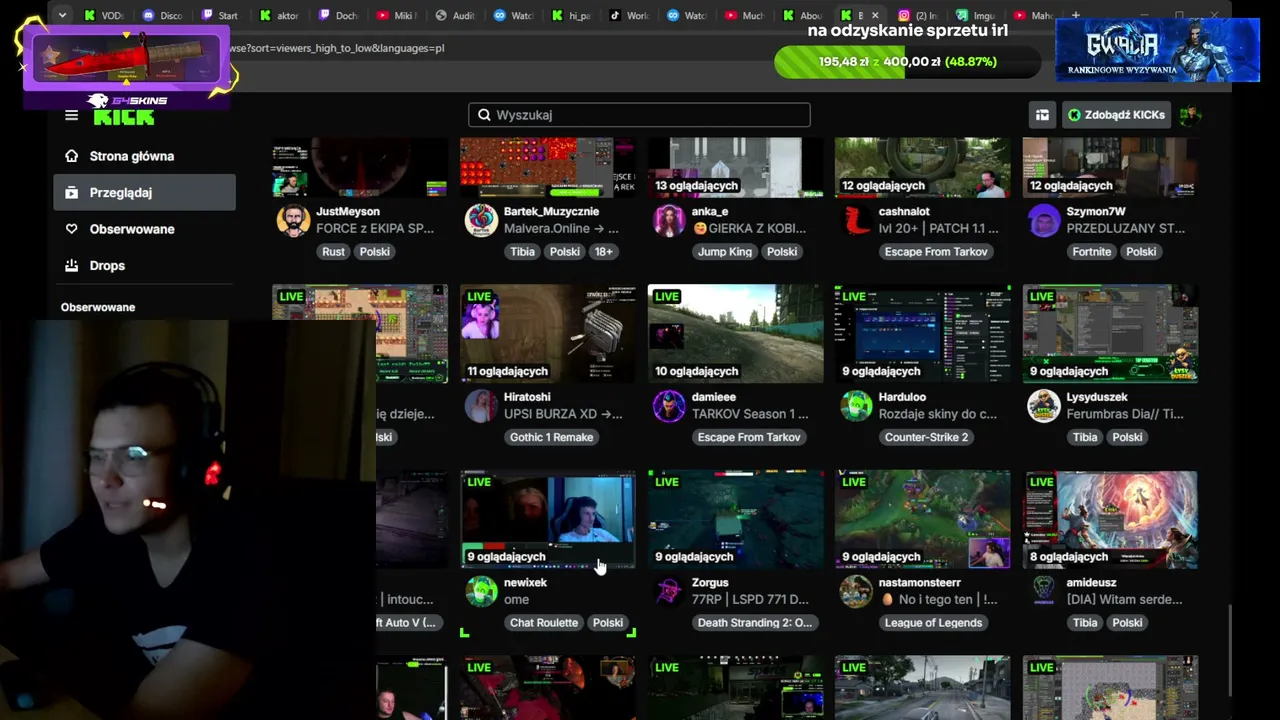Click the Jump King category tag

(x=725, y=252)
